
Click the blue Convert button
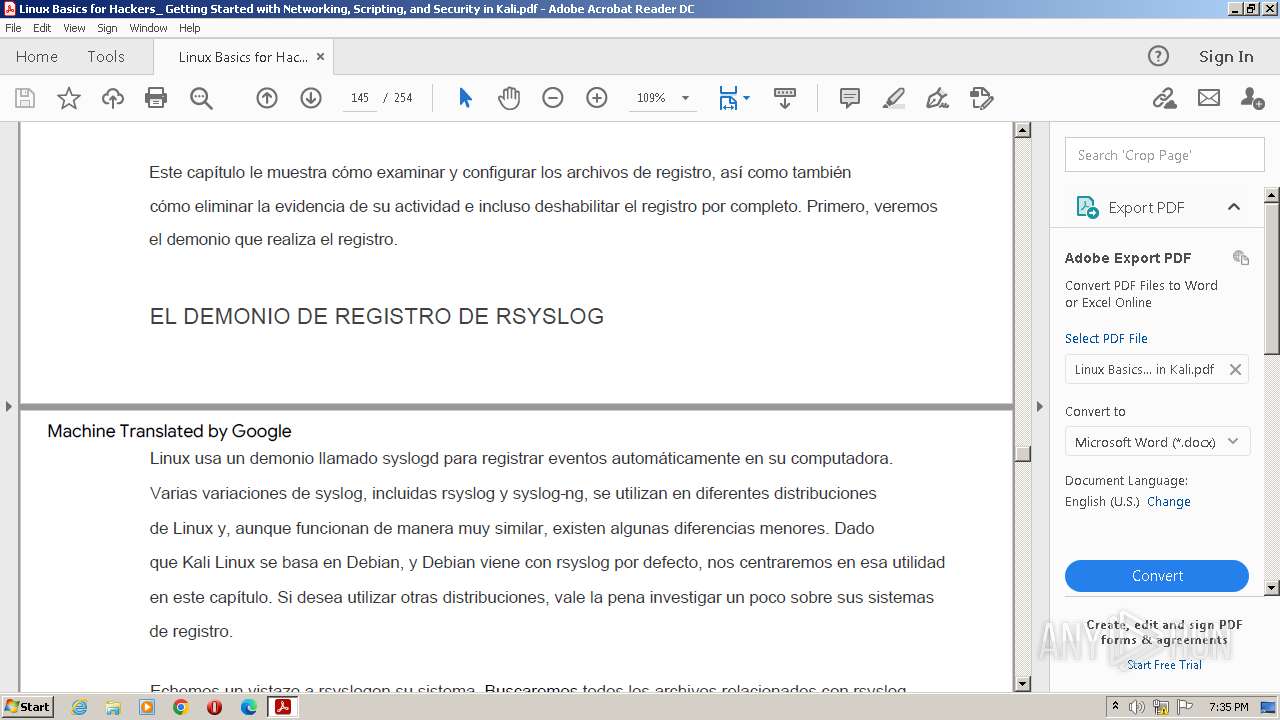point(1157,576)
